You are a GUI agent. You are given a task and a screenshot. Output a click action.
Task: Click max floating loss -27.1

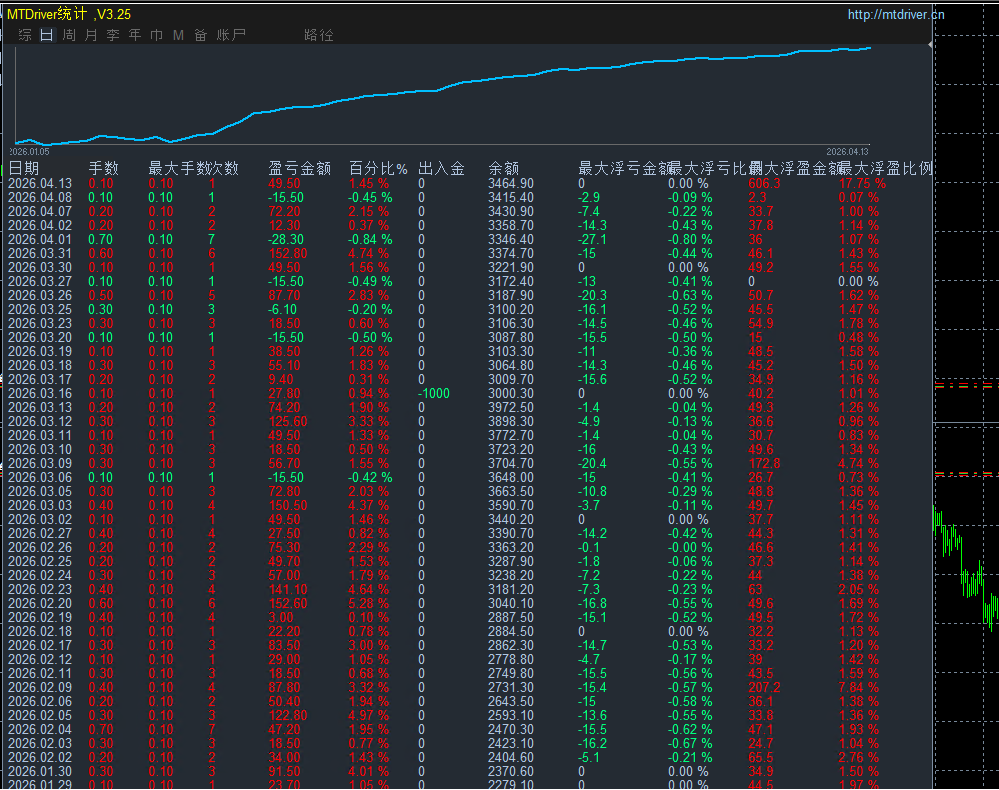click(x=593, y=240)
